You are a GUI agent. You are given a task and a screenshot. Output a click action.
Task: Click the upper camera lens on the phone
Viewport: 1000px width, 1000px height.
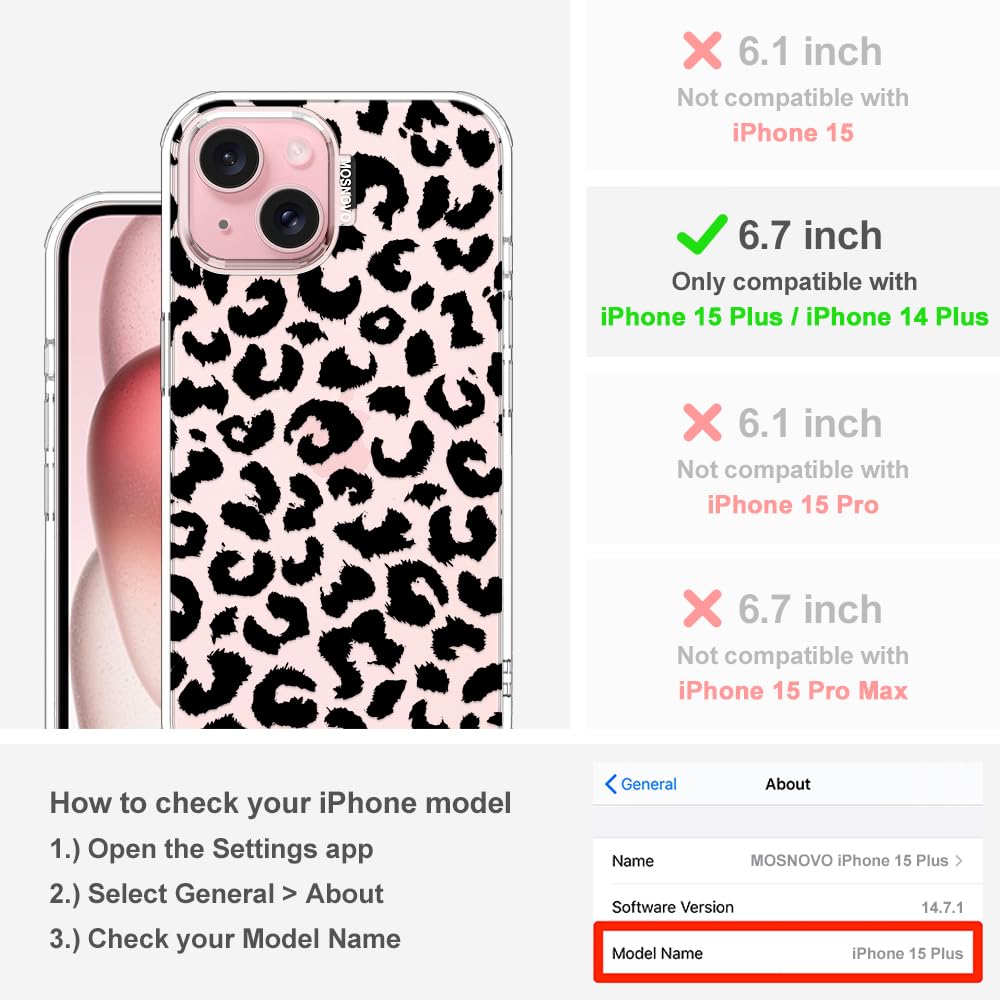click(229, 159)
